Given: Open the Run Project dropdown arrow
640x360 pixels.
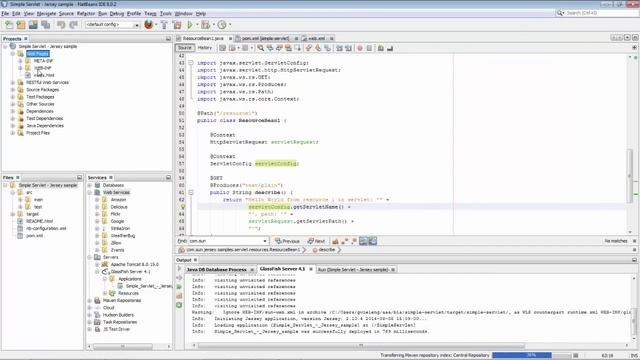Looking at the screenshot, I should 197,25.
